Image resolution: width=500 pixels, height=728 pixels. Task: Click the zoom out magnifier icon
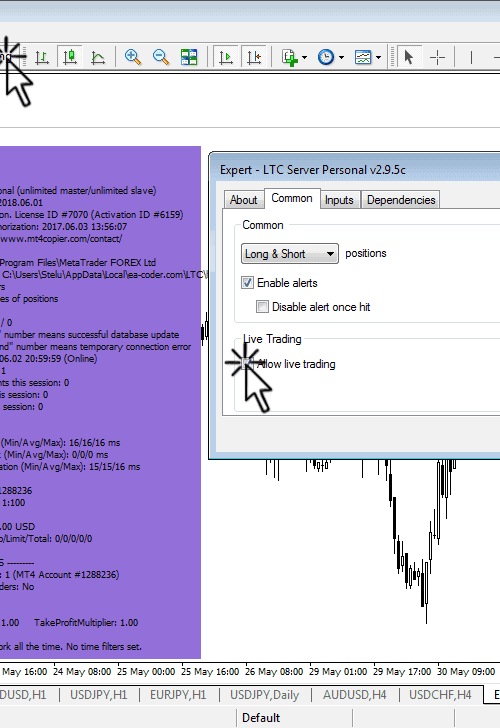pyautogui.click(x=161, y=57)
